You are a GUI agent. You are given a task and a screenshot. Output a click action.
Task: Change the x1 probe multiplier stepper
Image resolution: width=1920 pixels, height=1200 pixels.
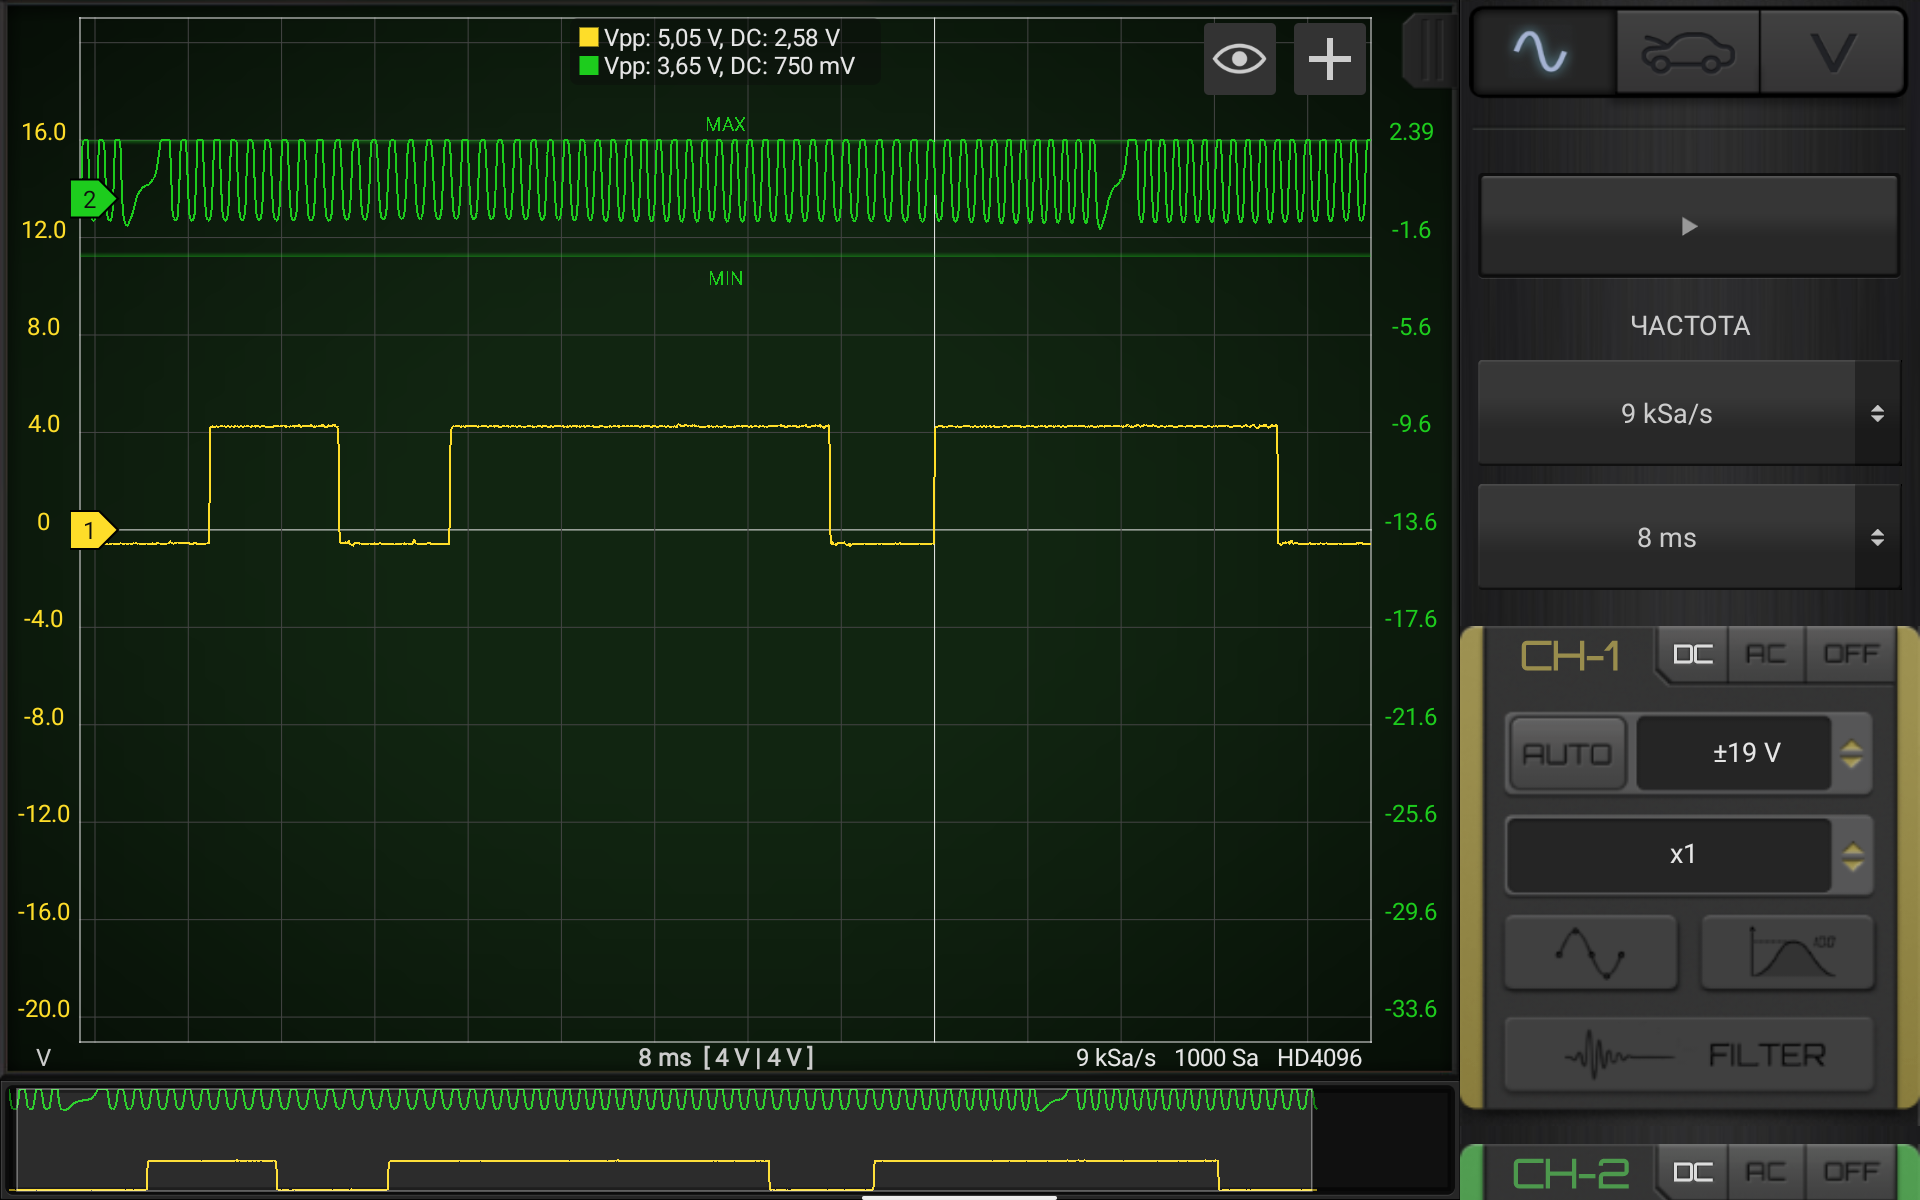pos(1851,856)
